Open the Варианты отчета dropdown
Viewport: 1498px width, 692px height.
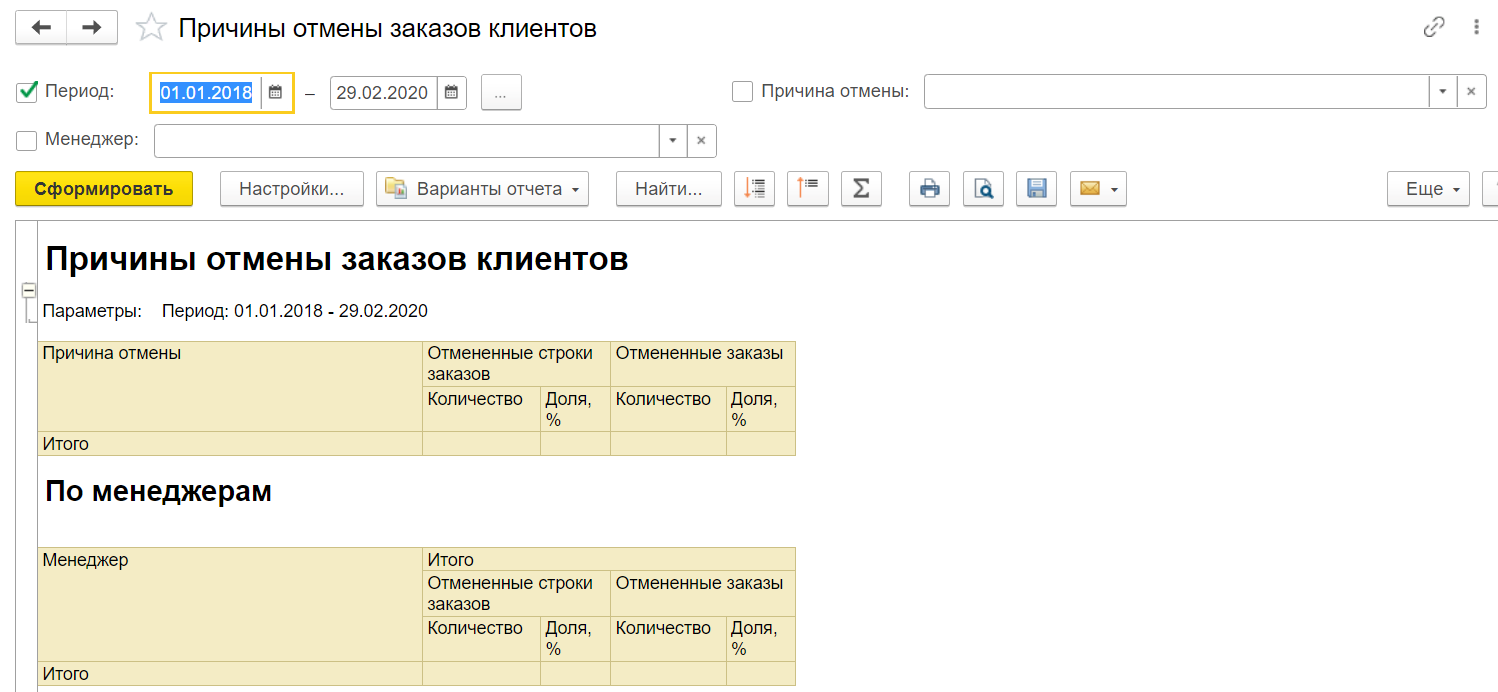pos(482,188)
